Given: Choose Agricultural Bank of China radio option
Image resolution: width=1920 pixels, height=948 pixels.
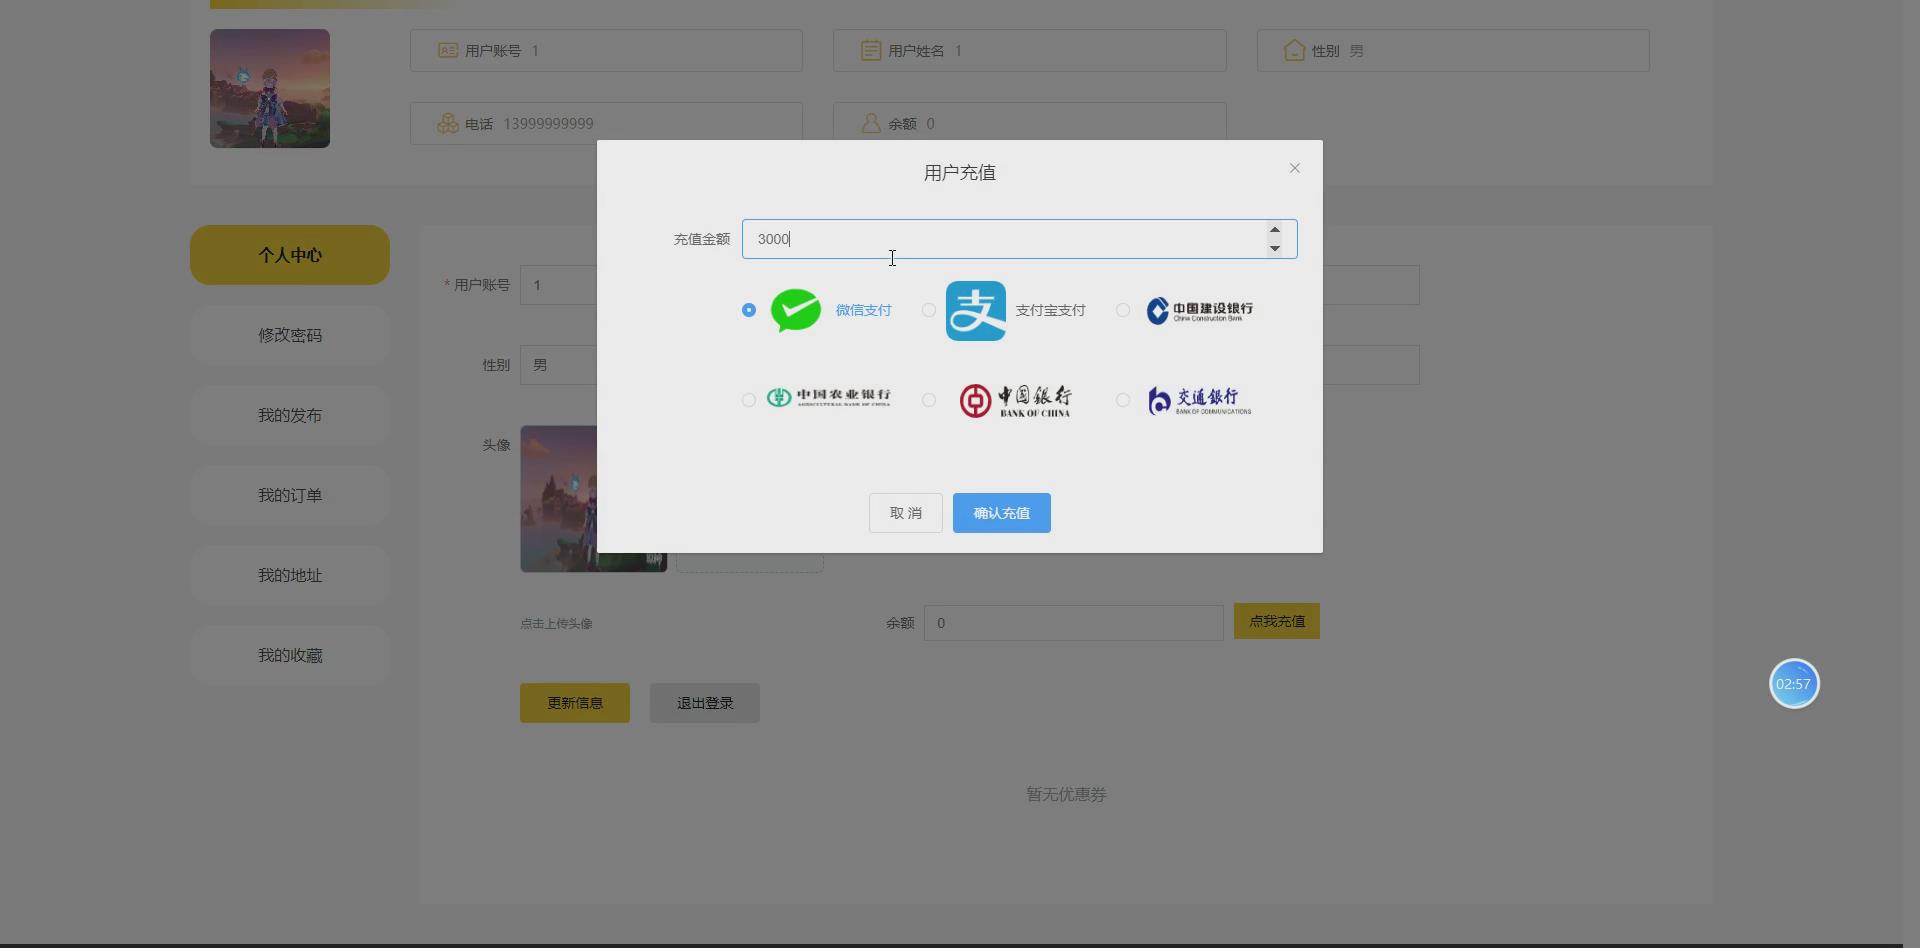Looking at the screenshot, I should (749, 400).
